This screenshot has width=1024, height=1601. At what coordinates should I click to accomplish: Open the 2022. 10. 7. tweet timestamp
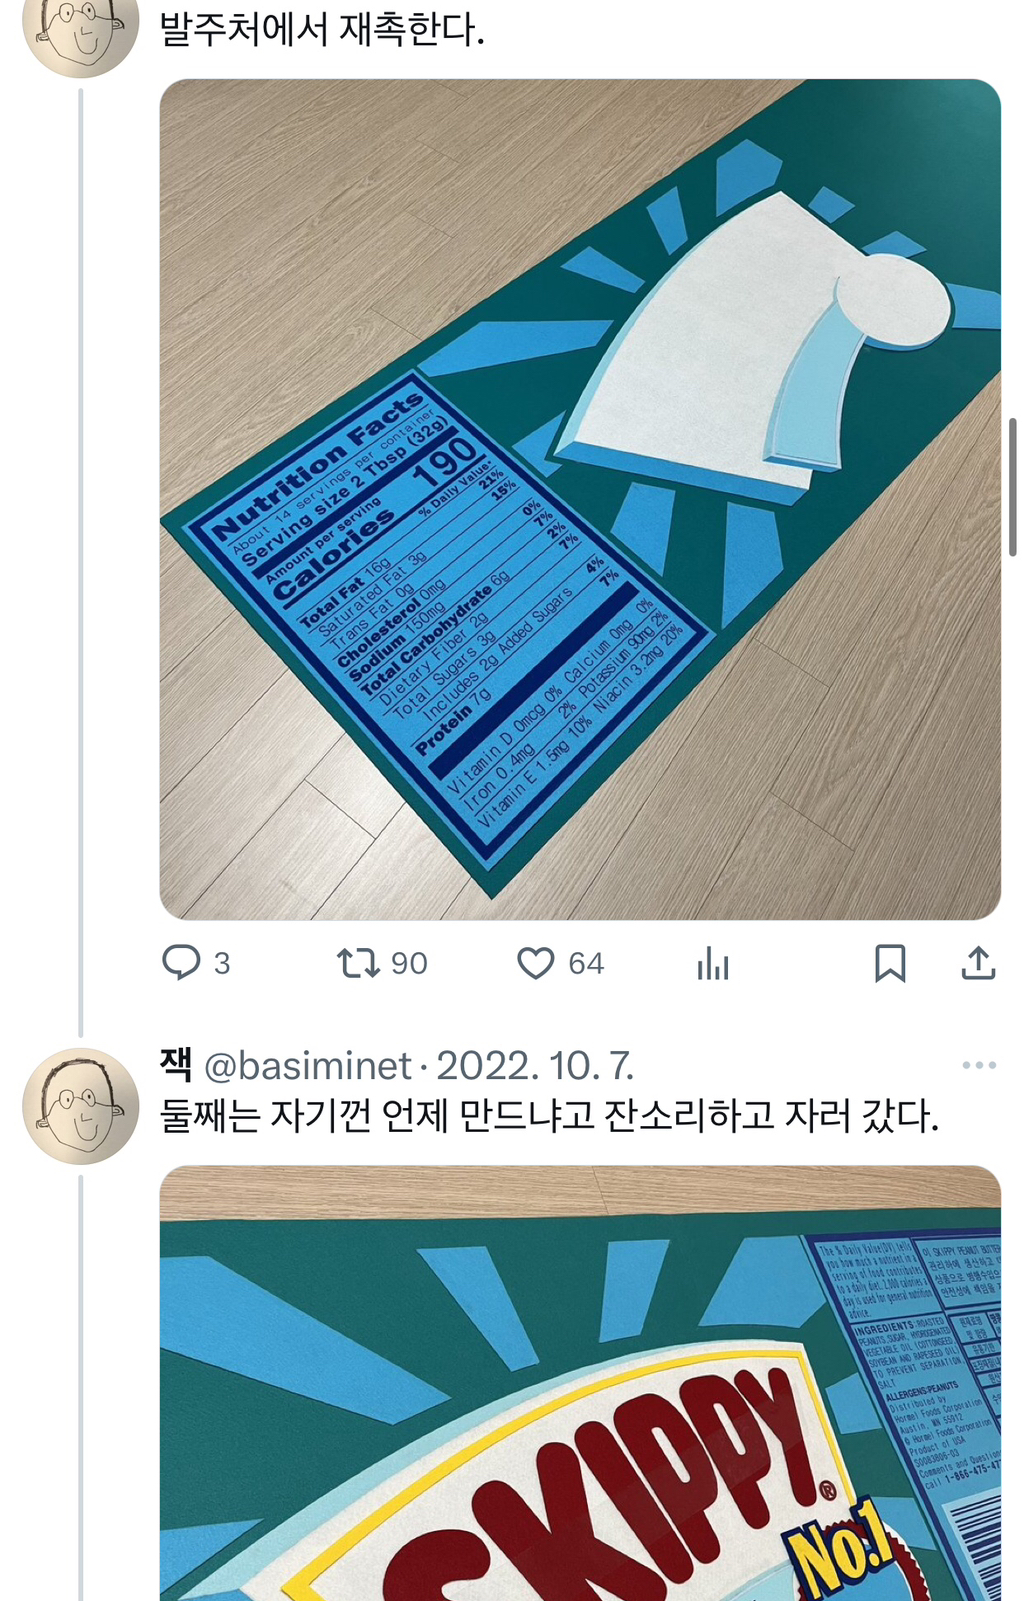(x=535, y=1066)
